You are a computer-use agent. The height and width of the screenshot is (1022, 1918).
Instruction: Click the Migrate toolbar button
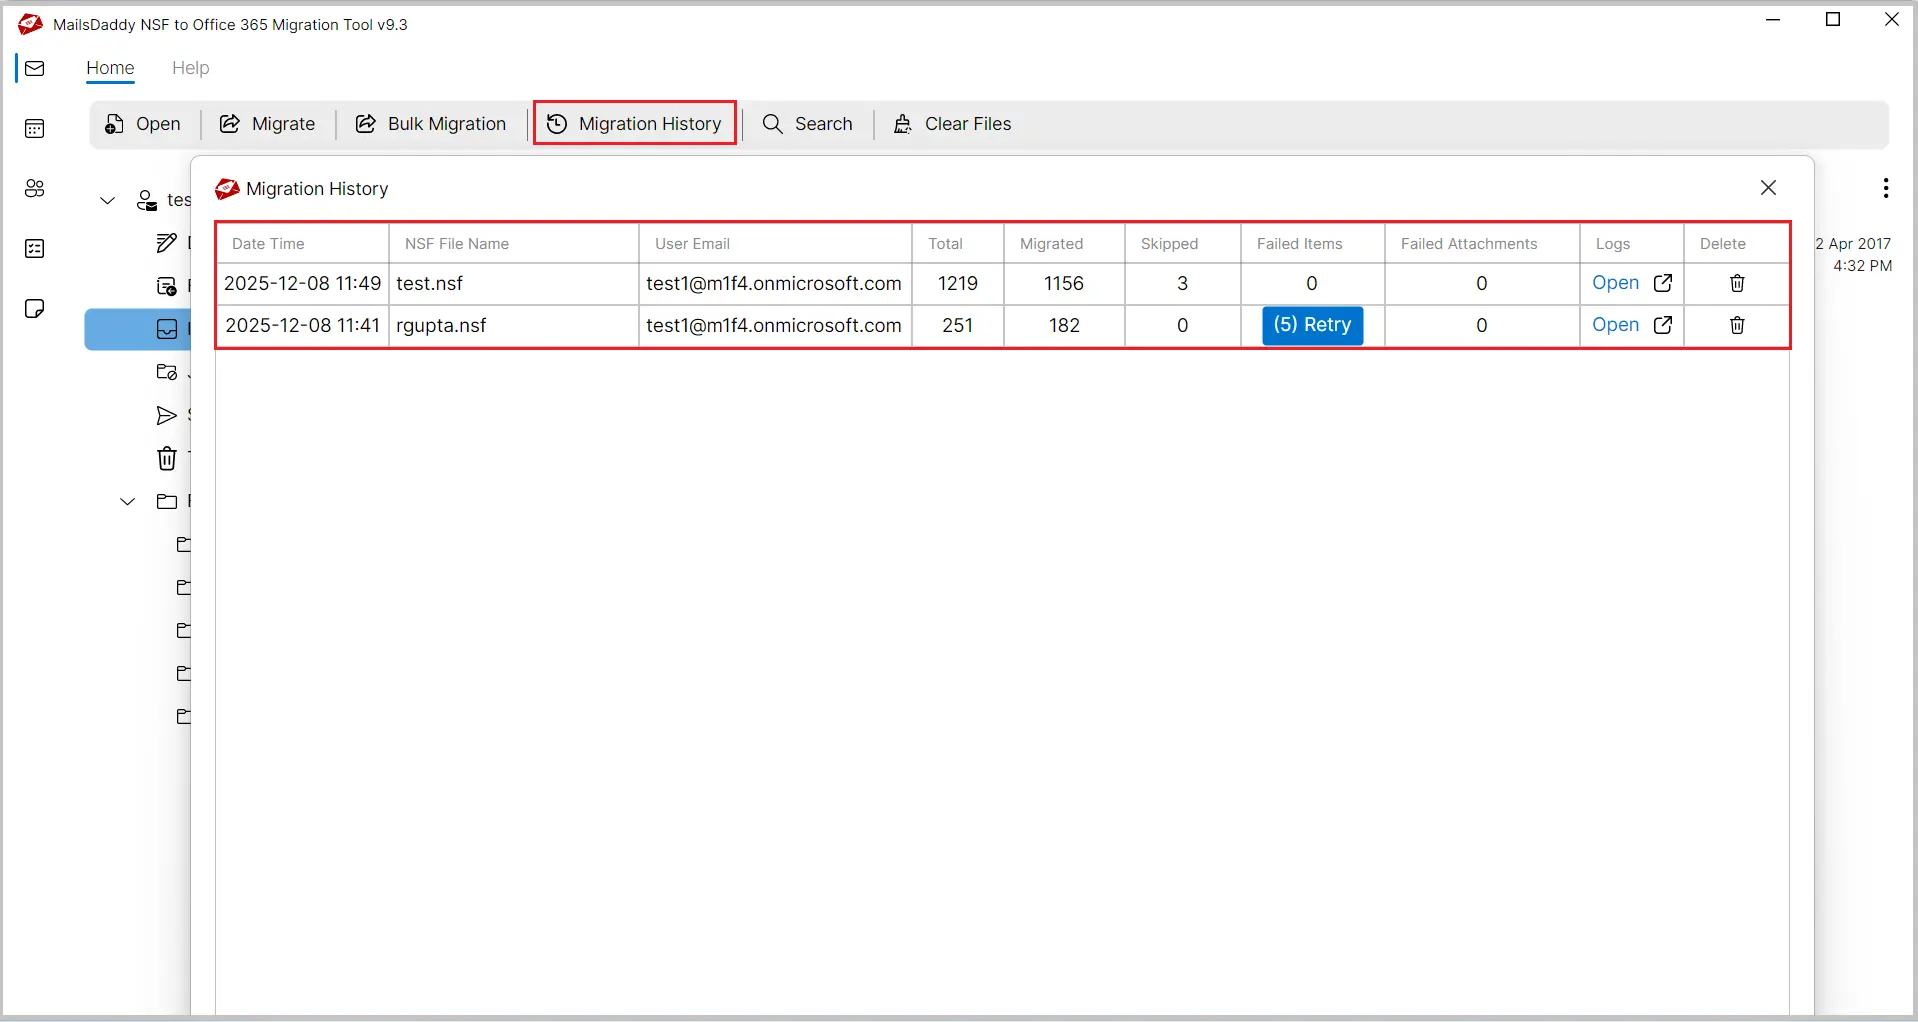point(268,124)
